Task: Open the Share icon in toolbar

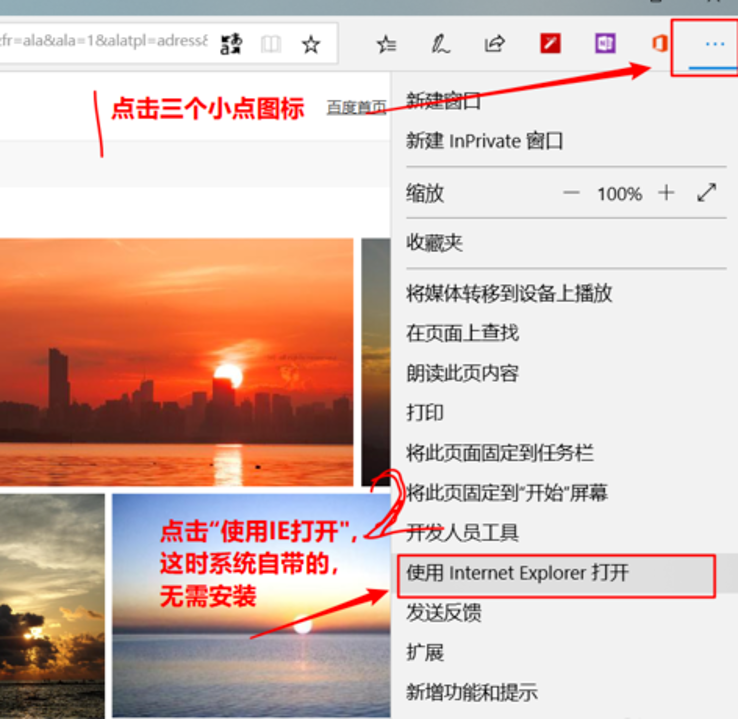Action: tap(494, 44)
